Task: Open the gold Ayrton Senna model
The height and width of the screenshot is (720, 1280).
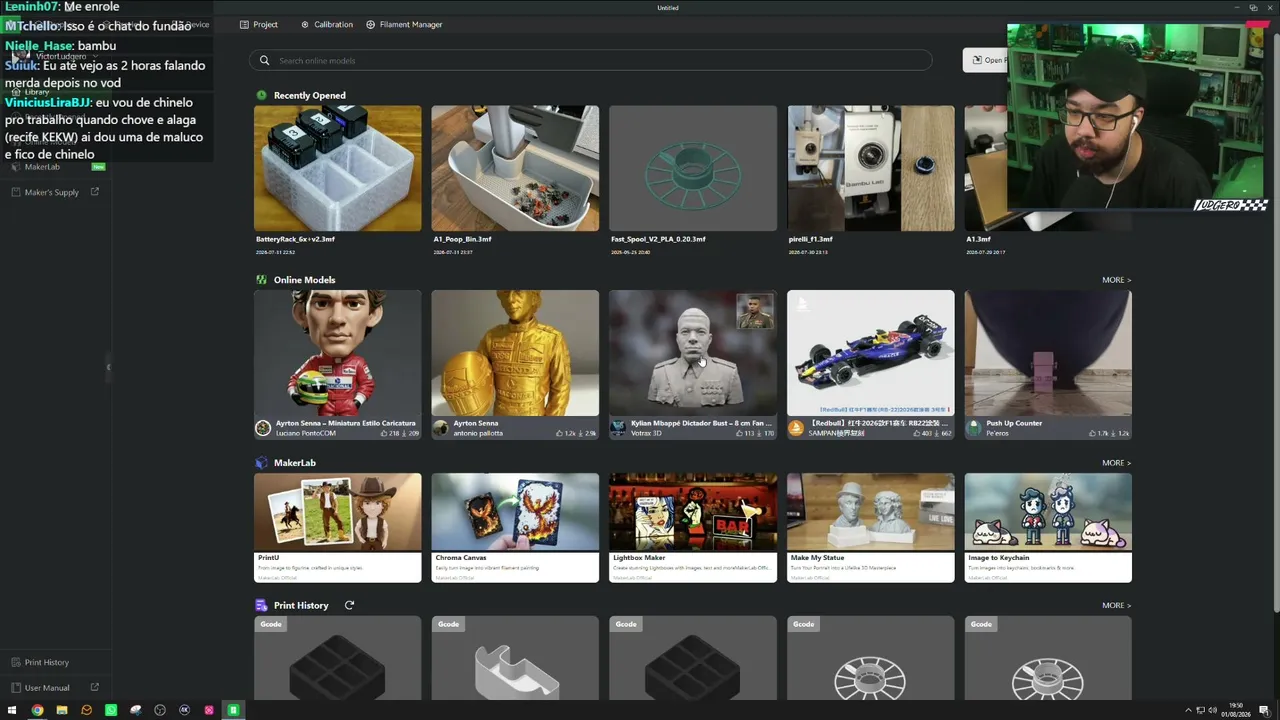Action: (515, 365)
